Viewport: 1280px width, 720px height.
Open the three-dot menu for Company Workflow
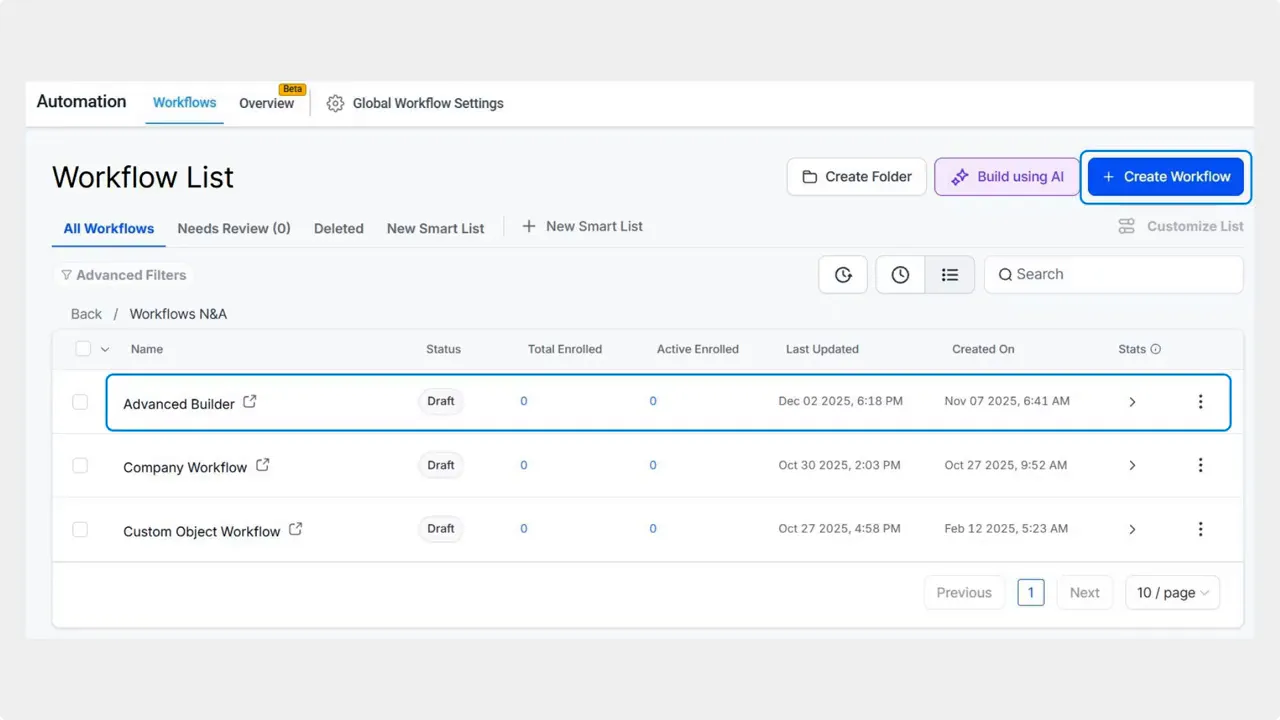pyautogui.click(x=1200, y=465)
